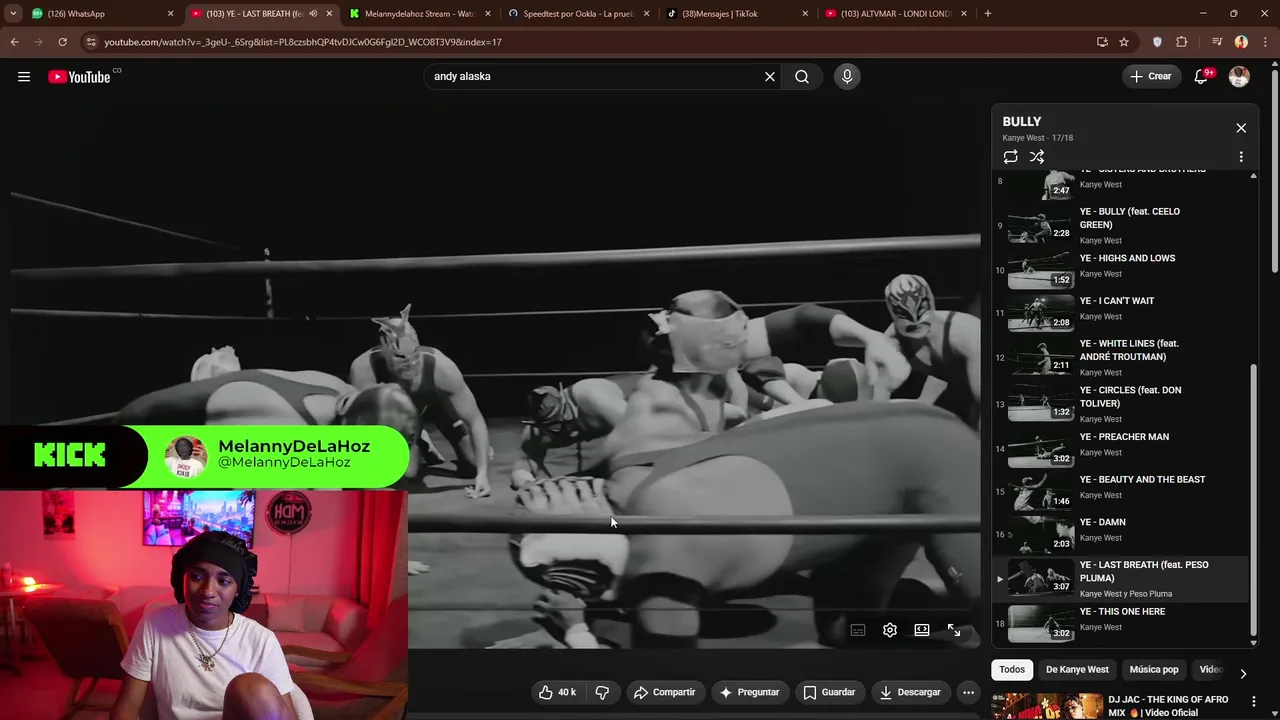Screen dimensions: 1280x720
Task: Mute the YE - LAST BREATH tab audio
Action: coord(313,13)
